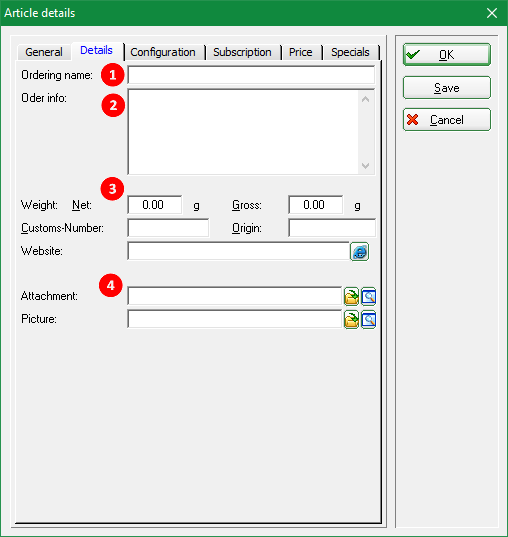Click the Oder info scrollbar down arrow
The height and width of the screenshot is (537, 508).
pyautogui.click(x=365, y=166)
